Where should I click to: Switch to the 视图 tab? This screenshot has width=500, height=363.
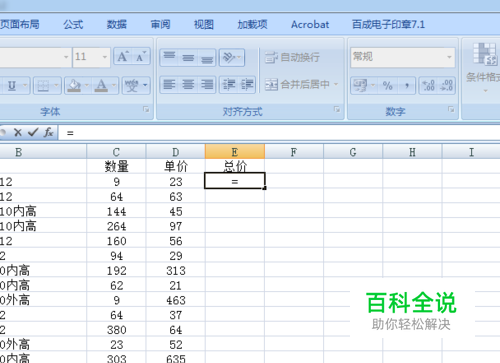pos(204,24)
